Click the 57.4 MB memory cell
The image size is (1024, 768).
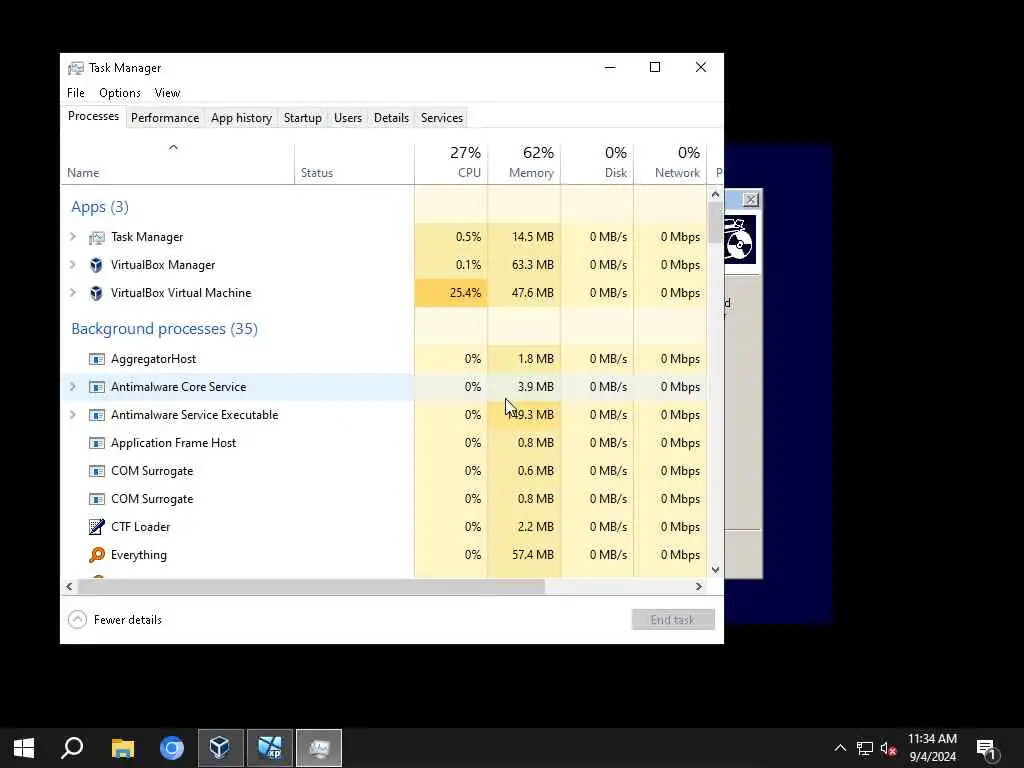(524, 555)
